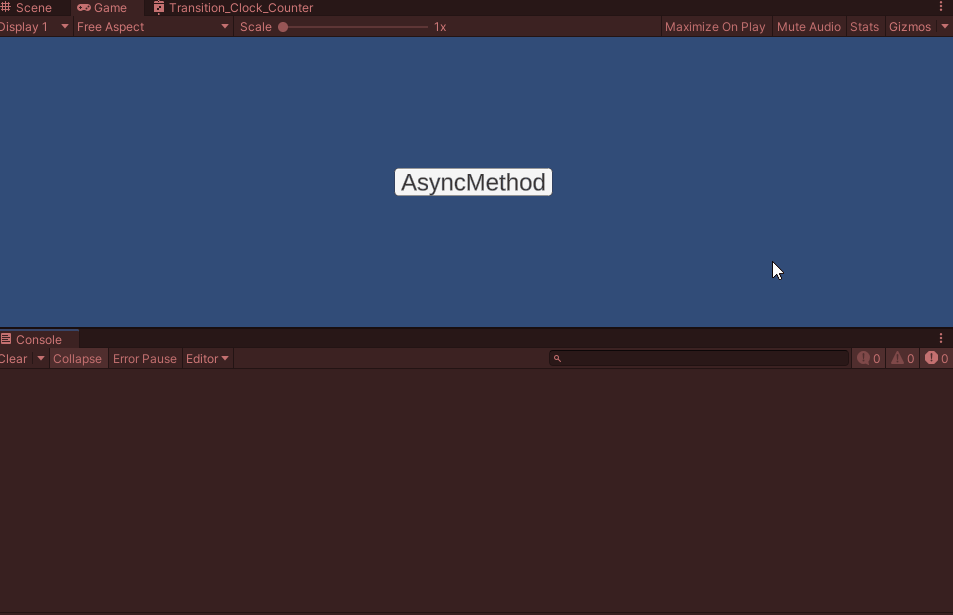Open the Gizmos dropdown arrow
This screenshot has width=953, height=615.
944,27
